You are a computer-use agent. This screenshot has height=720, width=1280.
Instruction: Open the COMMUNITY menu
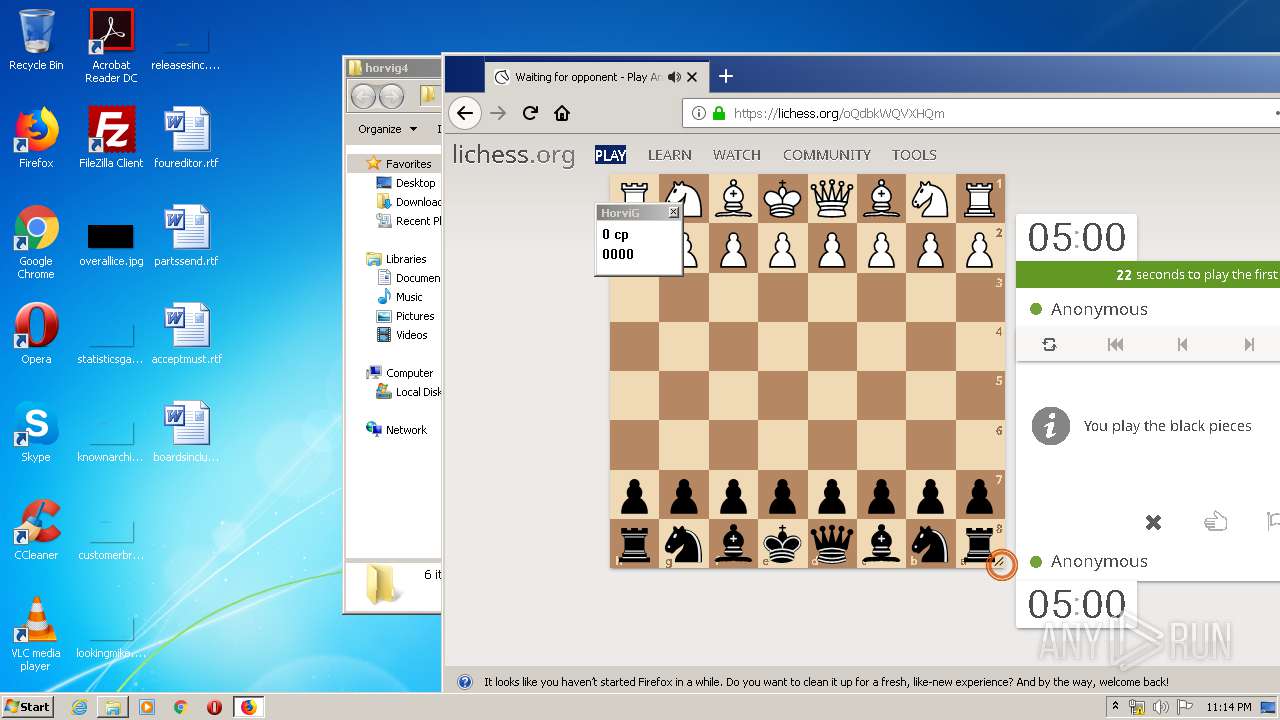(x=827, y=155)
